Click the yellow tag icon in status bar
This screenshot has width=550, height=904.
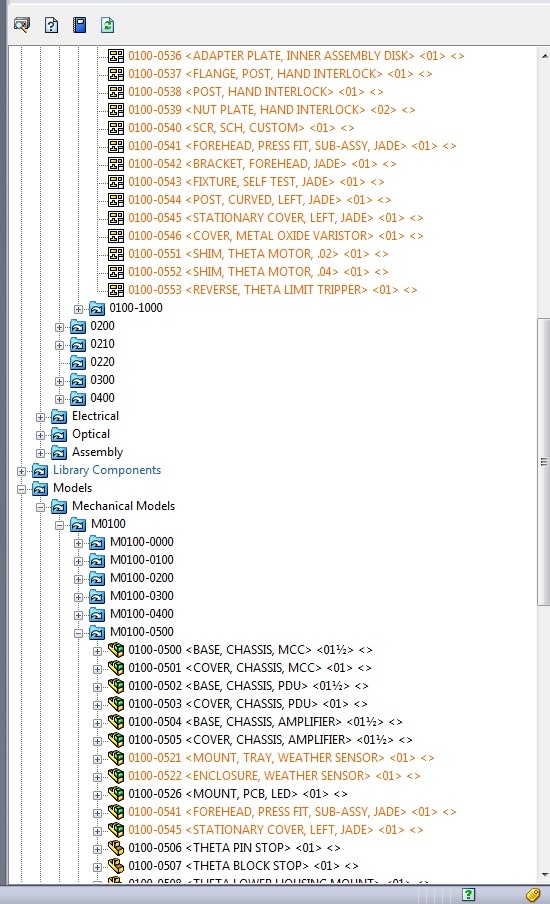(533, 894)
